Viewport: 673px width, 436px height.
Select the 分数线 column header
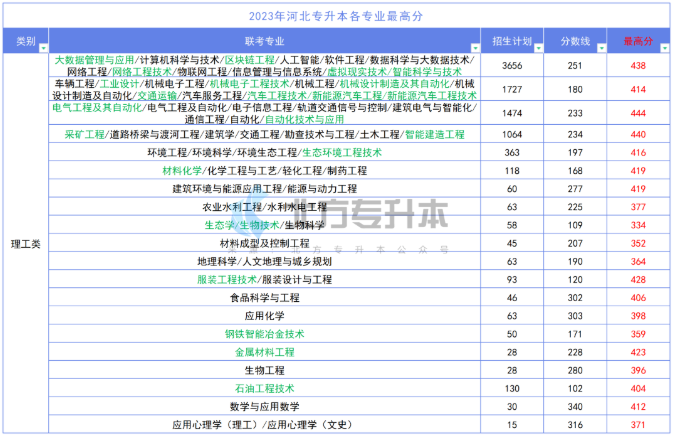click(x=574, y=42)
